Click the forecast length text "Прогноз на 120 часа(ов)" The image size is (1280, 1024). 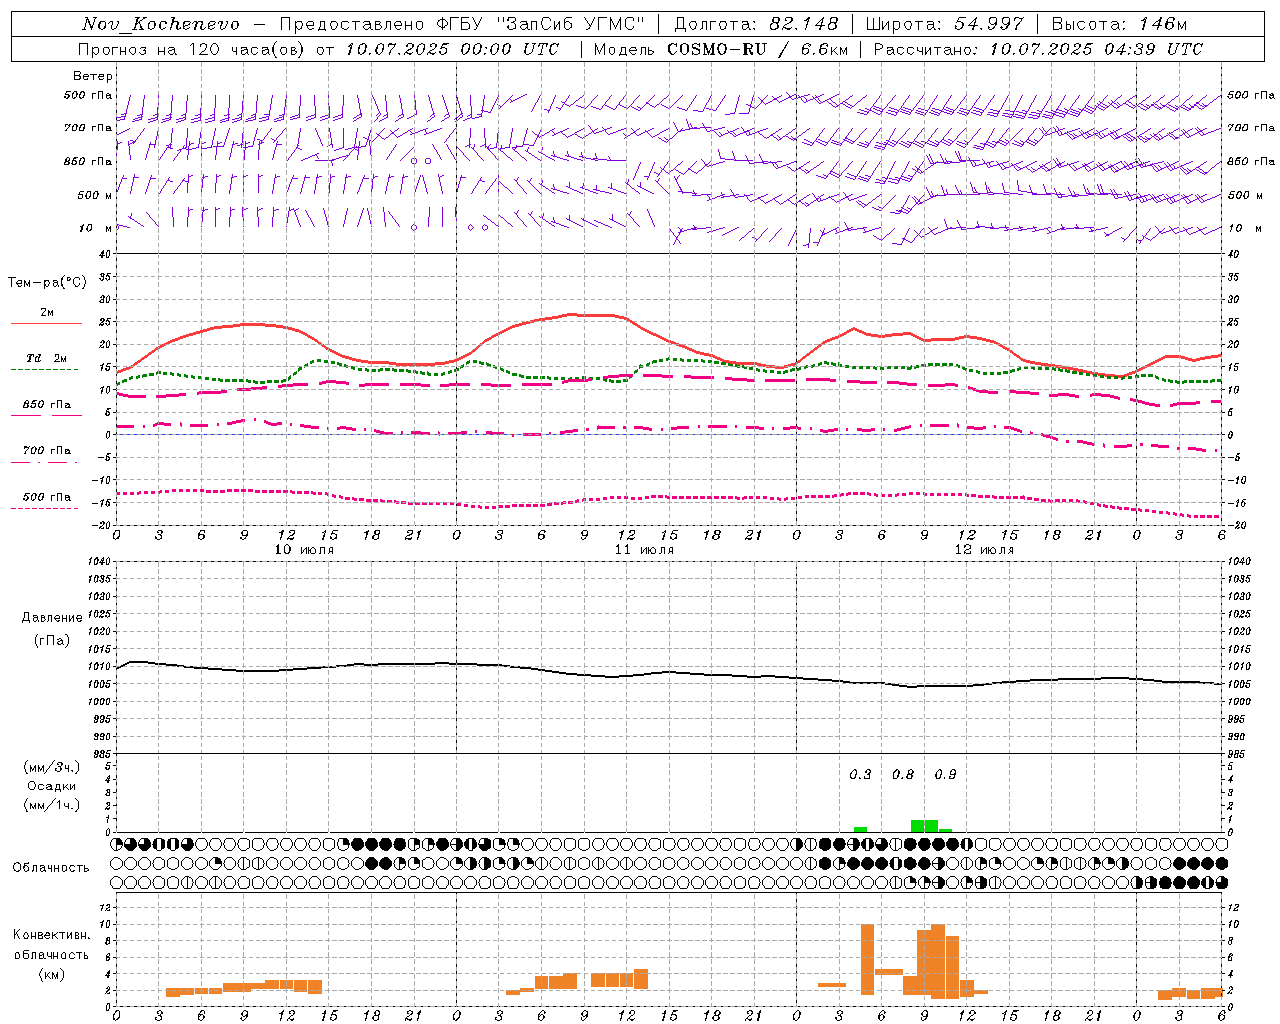click(193, 49)
